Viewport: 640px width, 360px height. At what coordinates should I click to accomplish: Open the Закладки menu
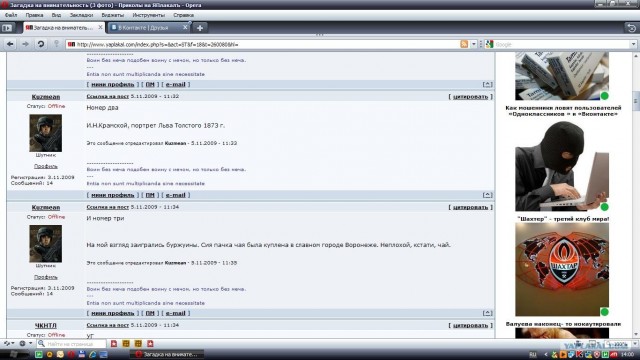81,15
